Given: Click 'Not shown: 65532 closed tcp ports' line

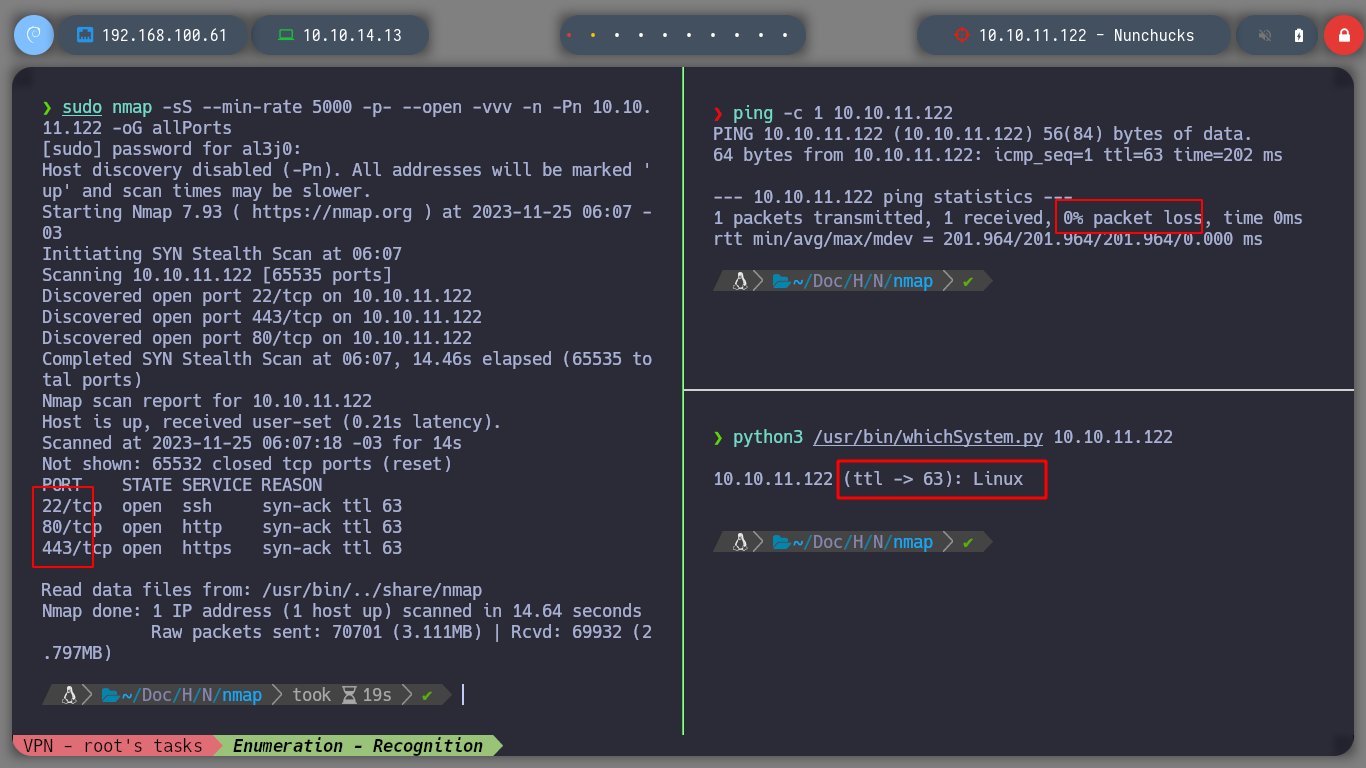Looking at the screenshot, I should pos(247,464).
